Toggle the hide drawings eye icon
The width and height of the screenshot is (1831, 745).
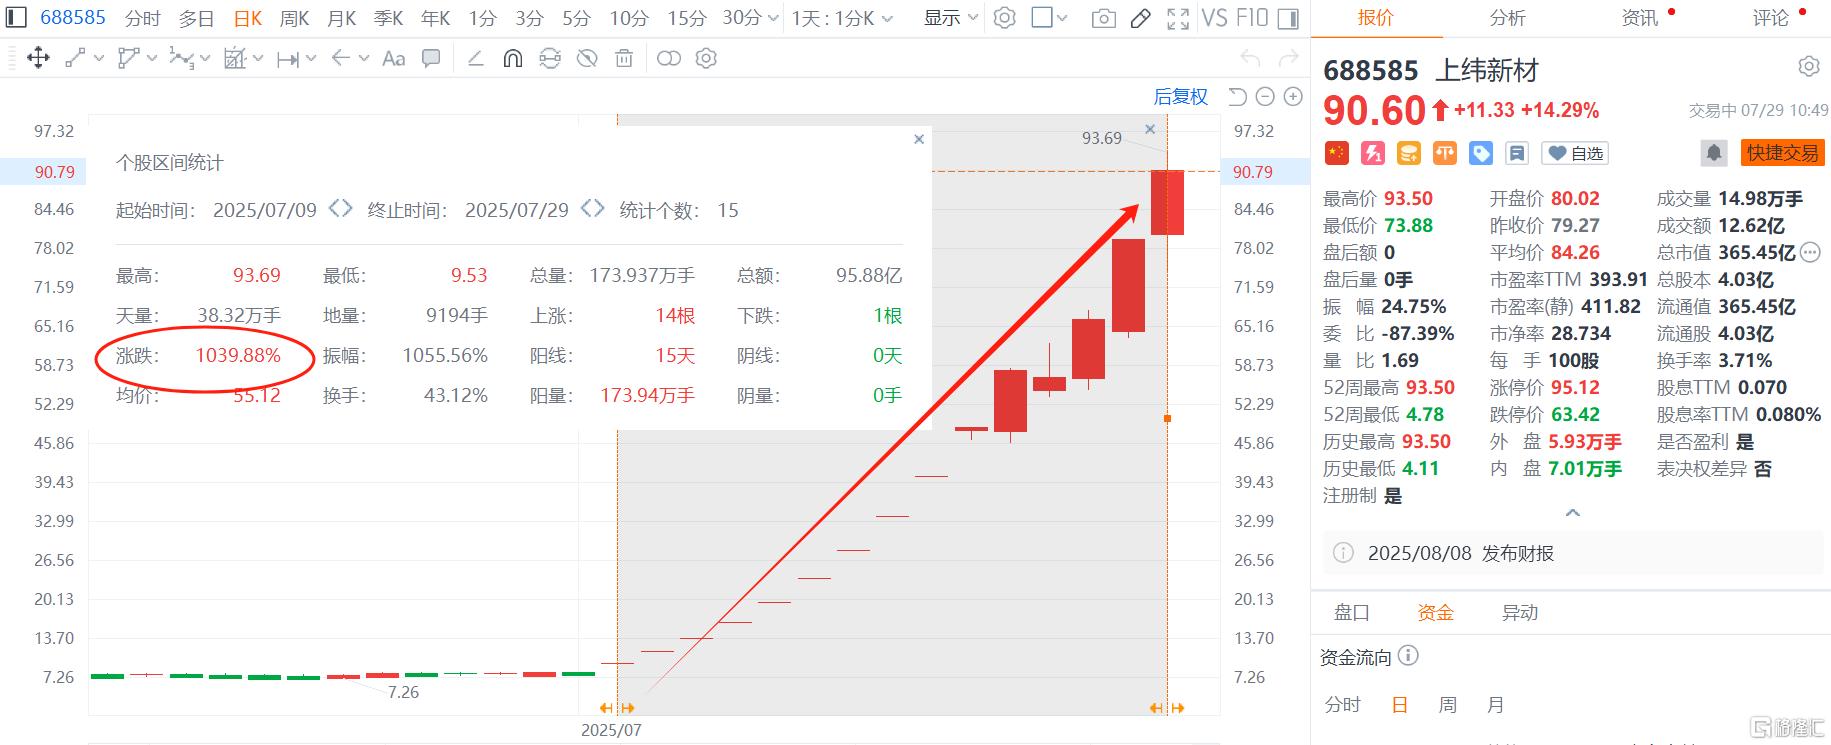(587, 59)
